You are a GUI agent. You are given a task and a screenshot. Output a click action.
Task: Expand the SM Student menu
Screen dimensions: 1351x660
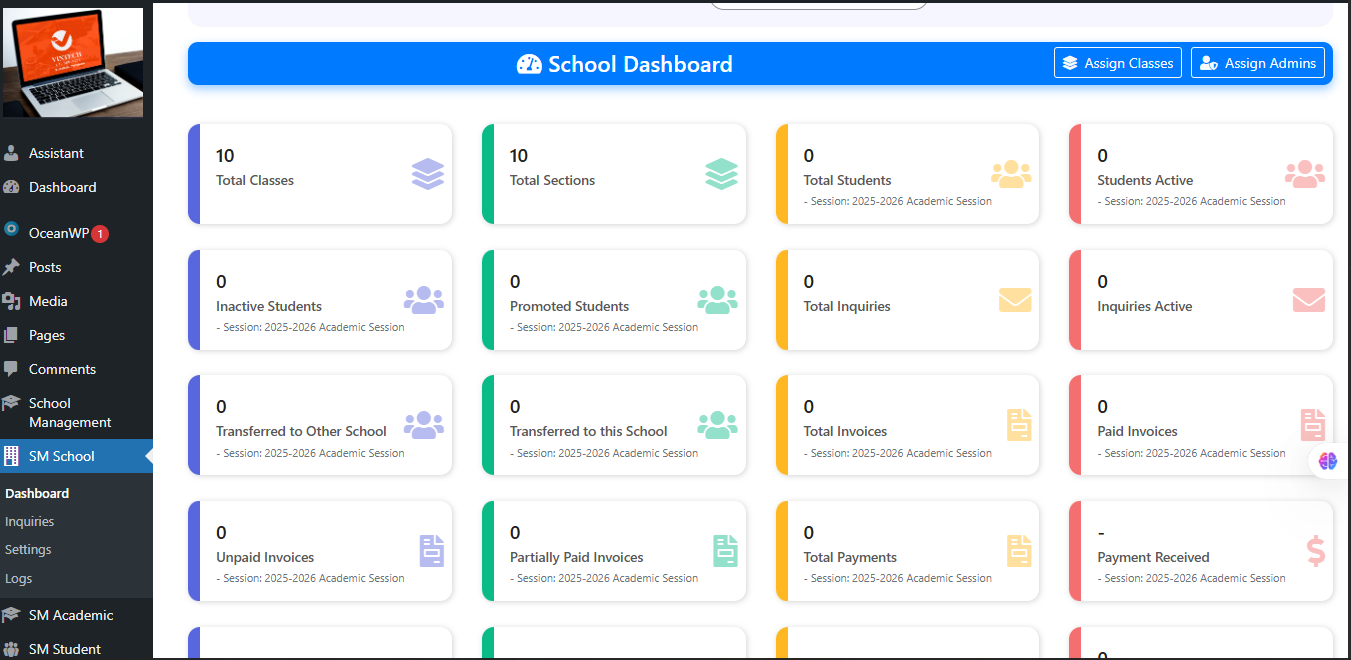(64, 649)
